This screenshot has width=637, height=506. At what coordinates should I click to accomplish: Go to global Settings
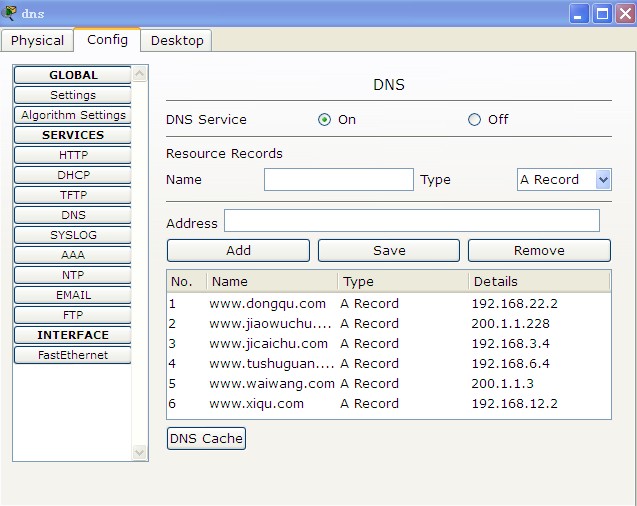coord(73,95)
